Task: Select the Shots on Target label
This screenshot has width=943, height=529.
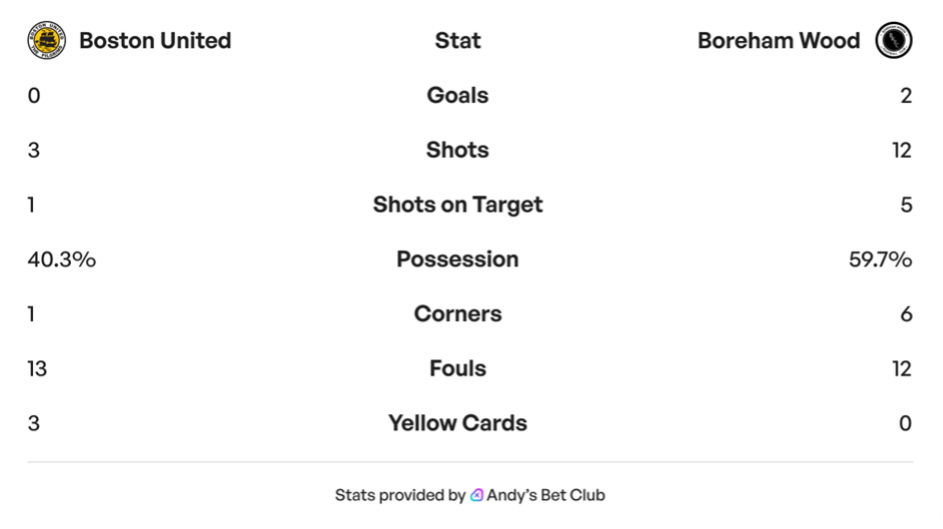Action: tap(458, 205)
